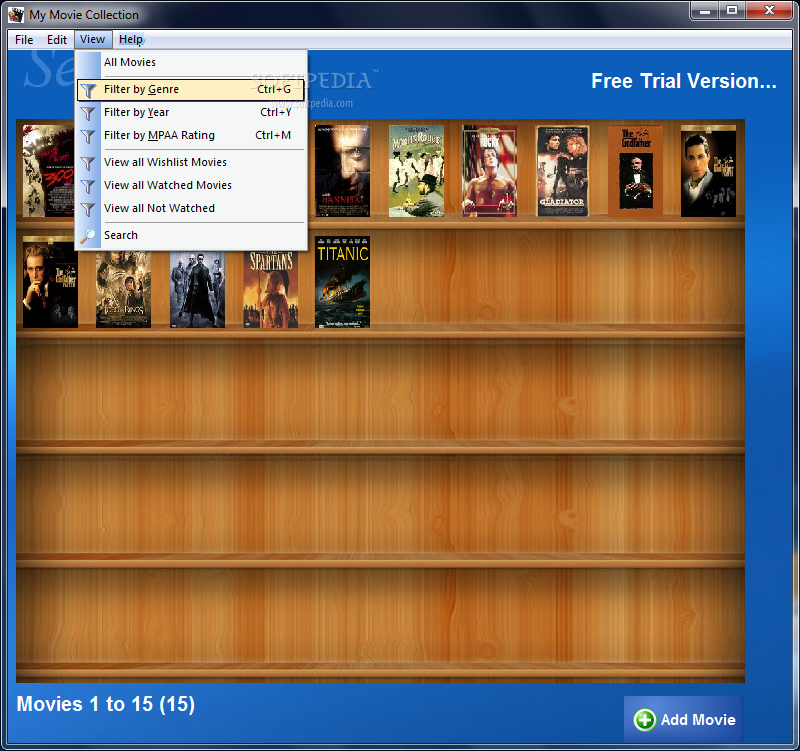The width and height of the screenshot is (800, 751).
Task: Click the magnifying glass icon beside Search
Action: 88,236
